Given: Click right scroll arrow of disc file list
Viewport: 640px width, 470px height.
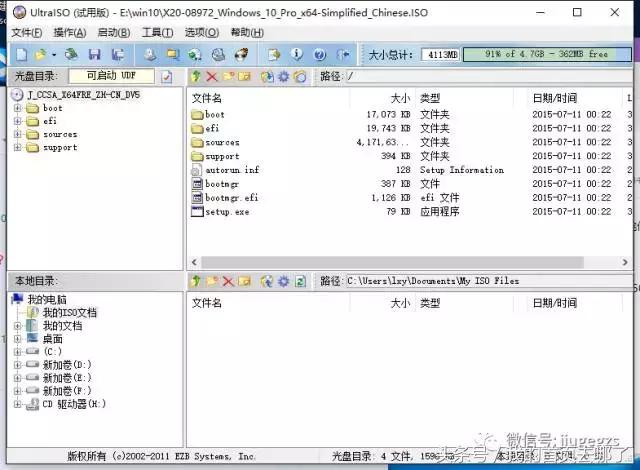Looking at the screenshot, I should [x=624, y=262].
